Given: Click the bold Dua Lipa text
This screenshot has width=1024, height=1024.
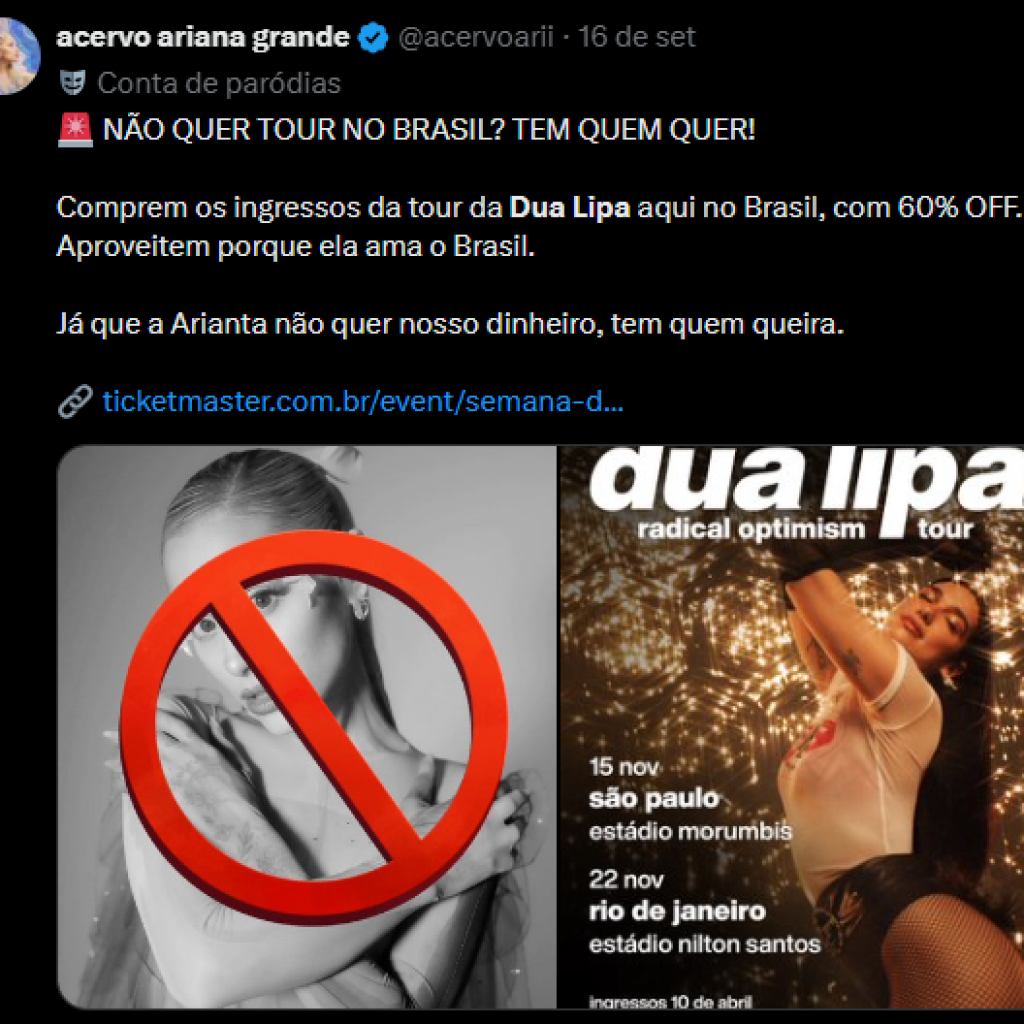Looking at the screenshot, I should point(569,208).
